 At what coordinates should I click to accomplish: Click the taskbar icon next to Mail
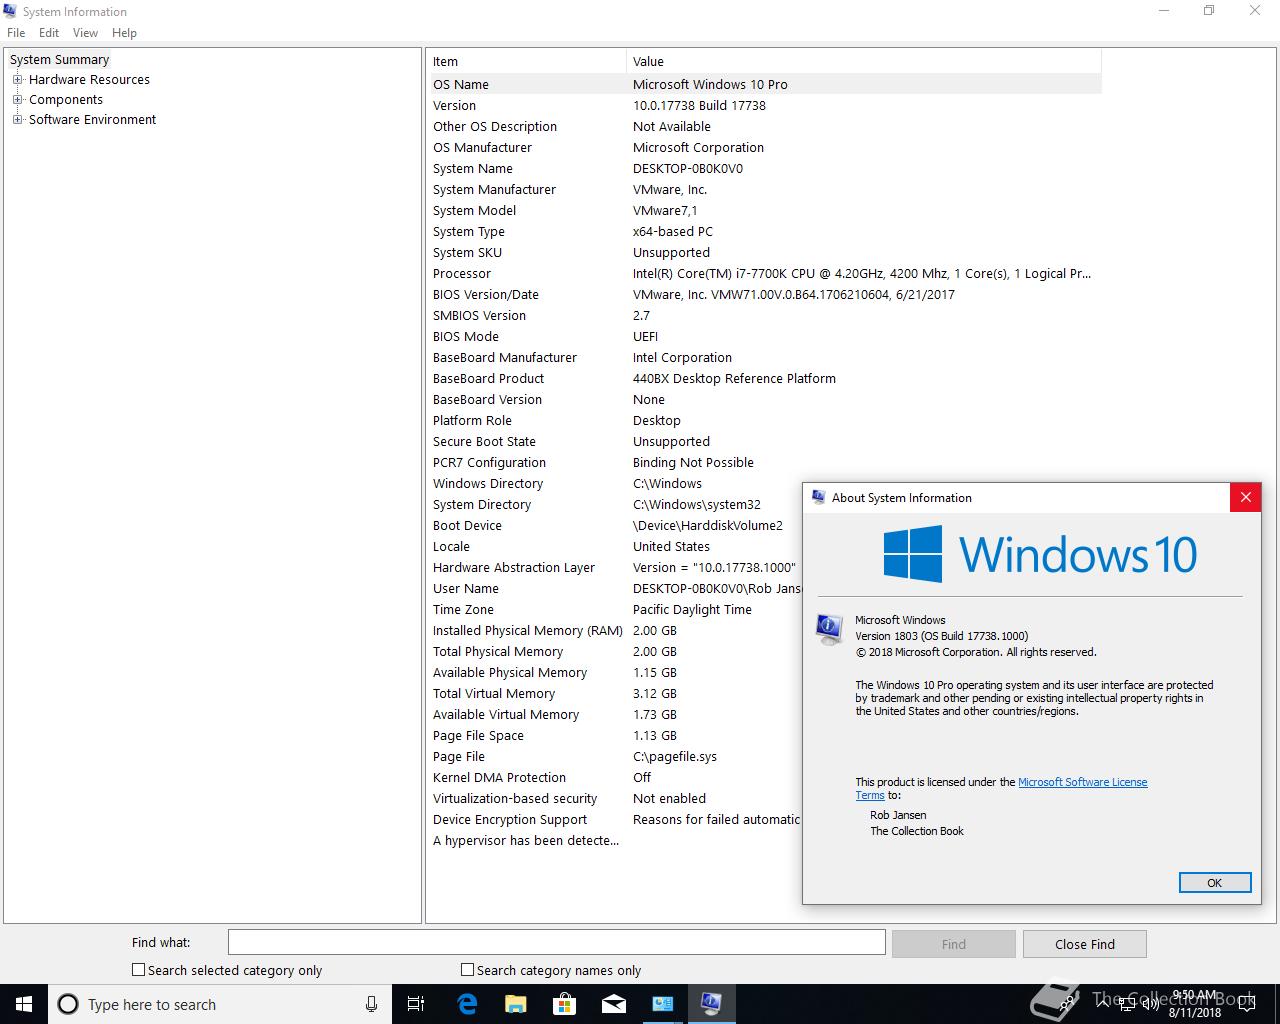(663, 1004)
